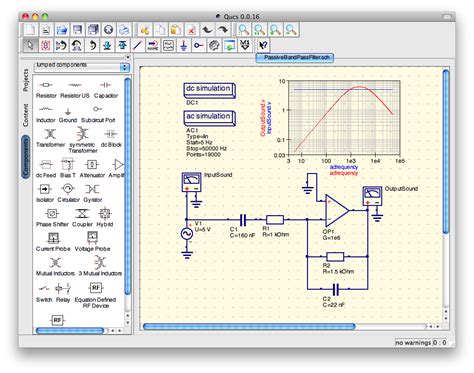Pick the Resistor component

point(46,90)
